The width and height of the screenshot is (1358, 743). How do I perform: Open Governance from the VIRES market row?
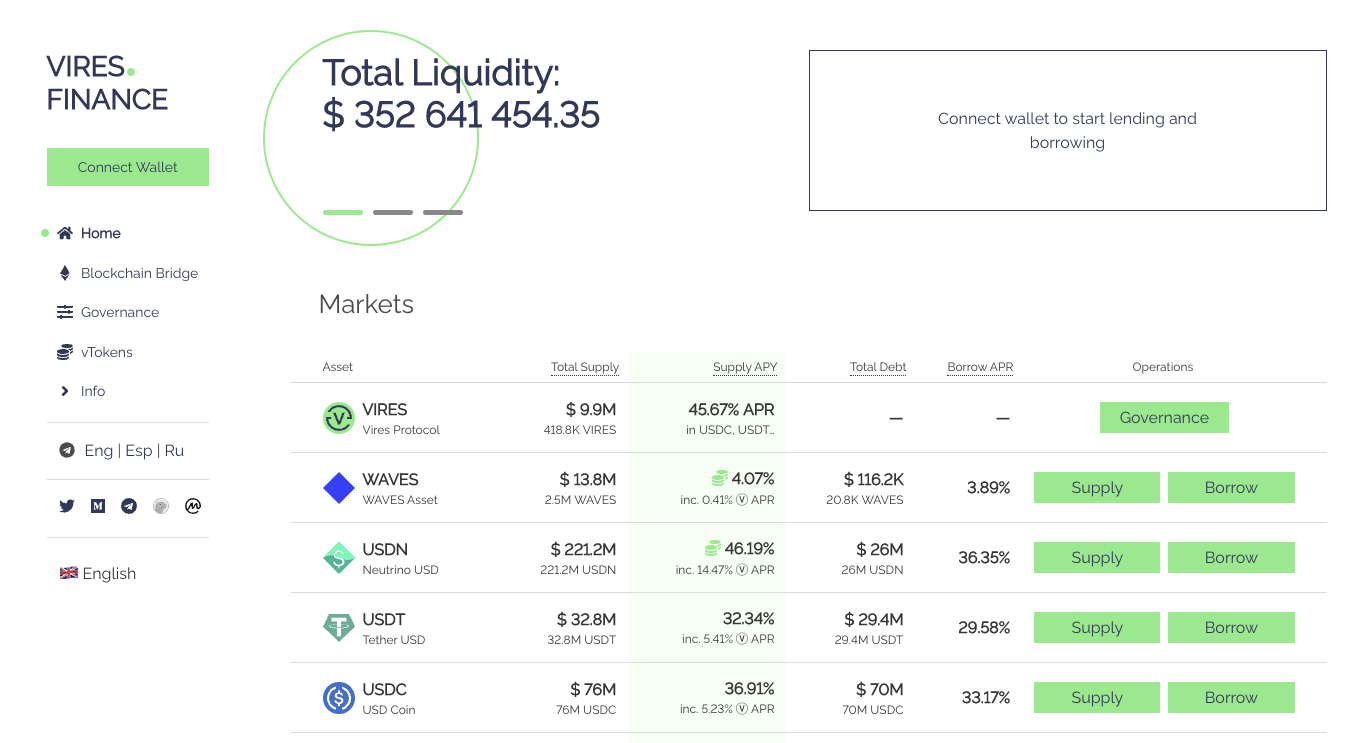click(x=1164, y=417)
